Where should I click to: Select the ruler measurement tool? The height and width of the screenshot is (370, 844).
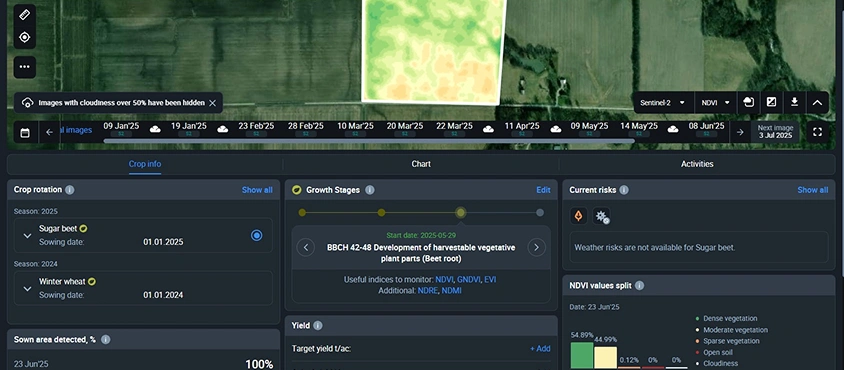[24, 15]
